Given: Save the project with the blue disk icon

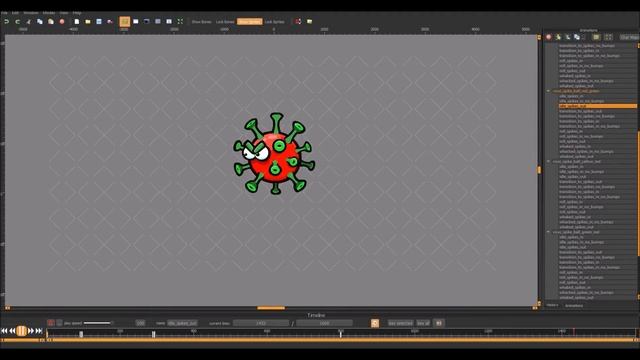Looking at the screenshot, I should [x=99, y=21].
